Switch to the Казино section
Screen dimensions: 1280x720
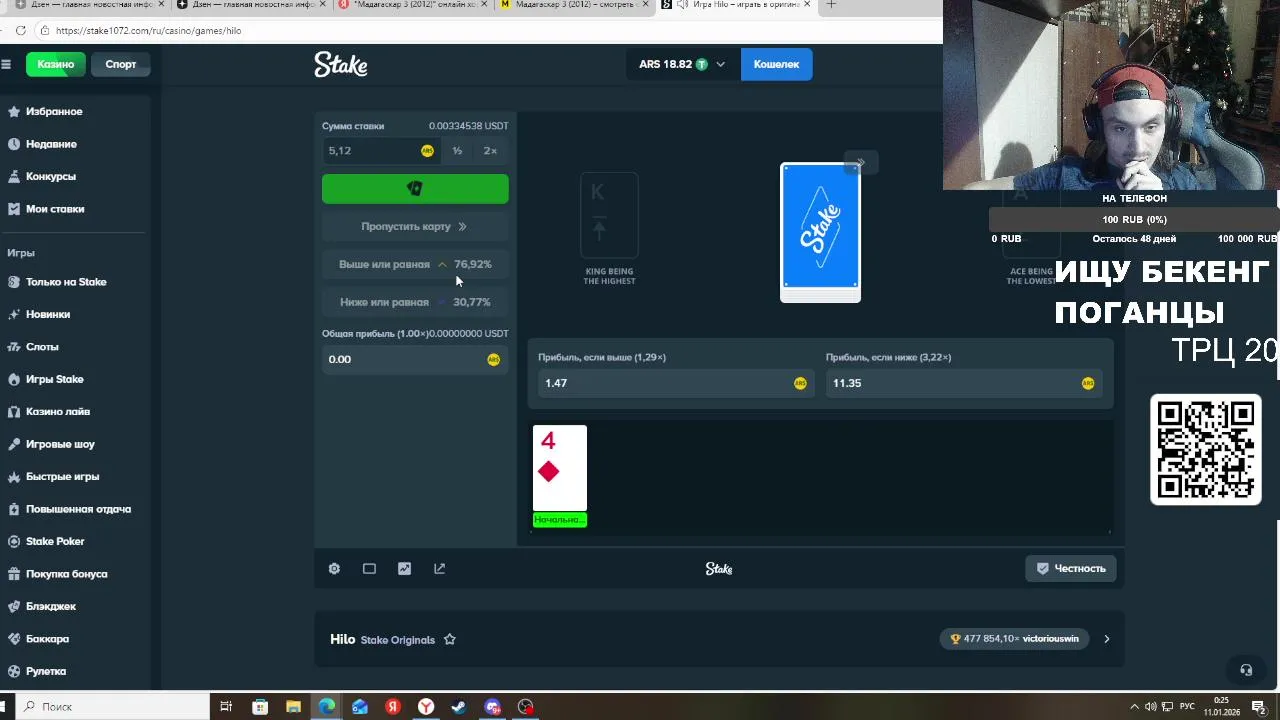(56, 64)
